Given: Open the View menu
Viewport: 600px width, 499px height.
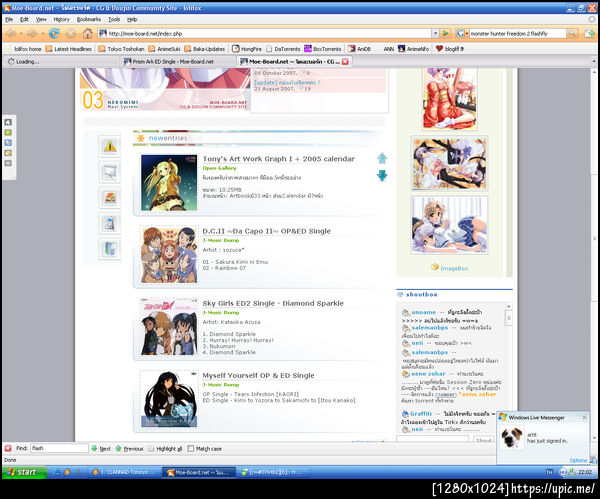Looking at the screenshot, I should [x=41, y=19].
